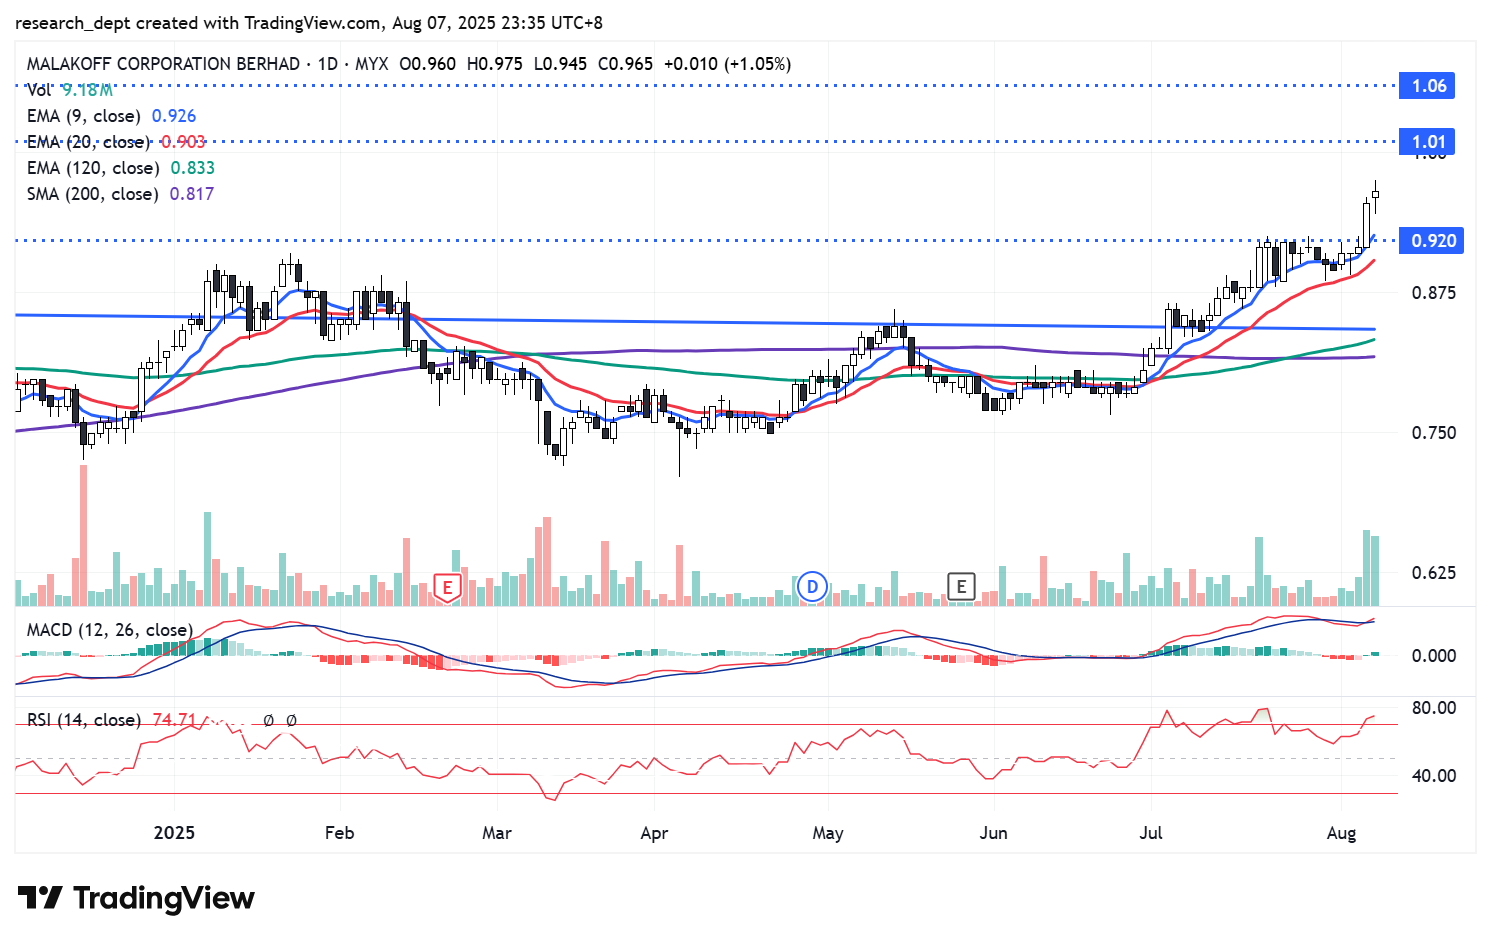Click the 0.875 price axis label
1491x943 pixels.
1434,293
